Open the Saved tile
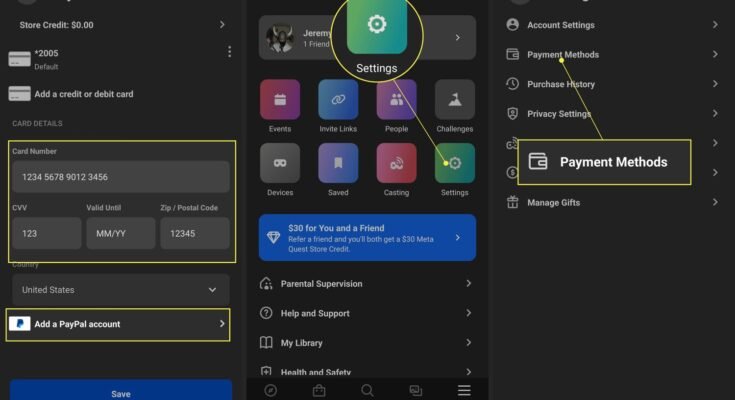The width and height of the screenshot is (735, 400). coord(338,163)
